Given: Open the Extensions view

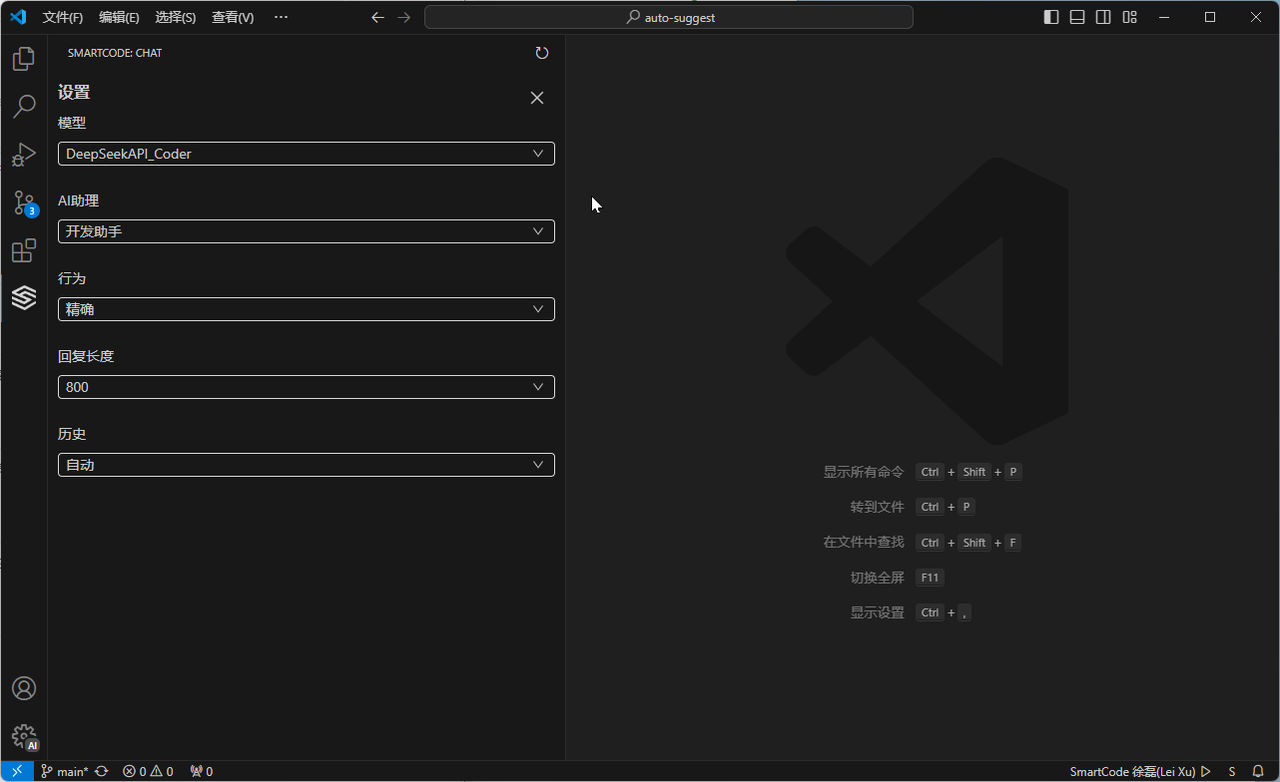Looking at the screenshot, I should [x=23, y=251].
